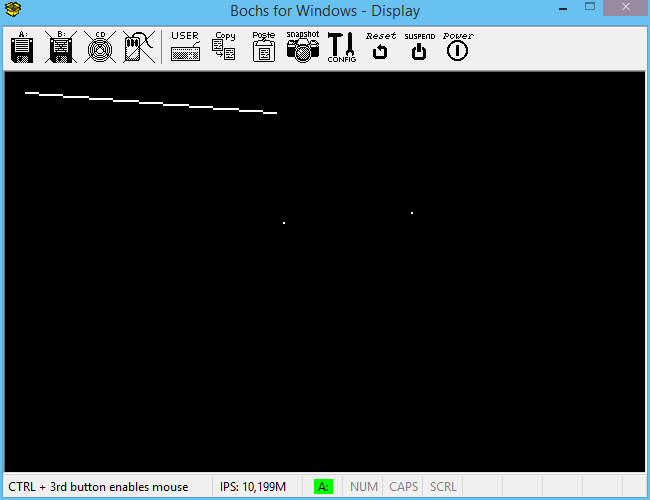
Task: Click the green A: drive status indicator
Action: click(x=323, y=486)
